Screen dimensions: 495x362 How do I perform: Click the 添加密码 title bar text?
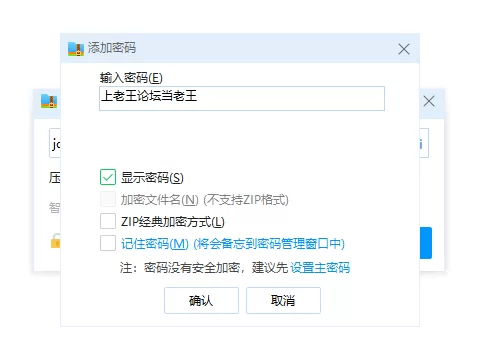click(x=112, y=48)
